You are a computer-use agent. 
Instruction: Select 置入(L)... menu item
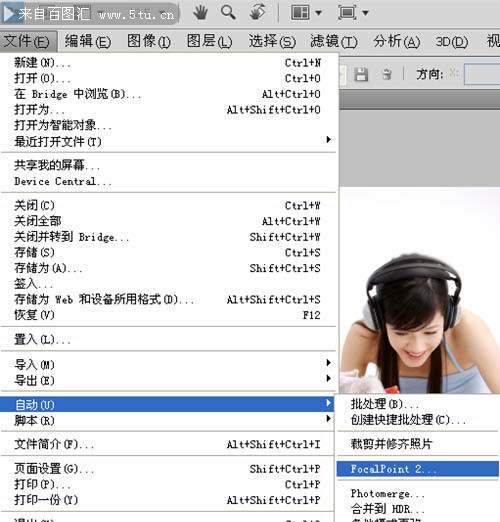[x=168, y=340]
